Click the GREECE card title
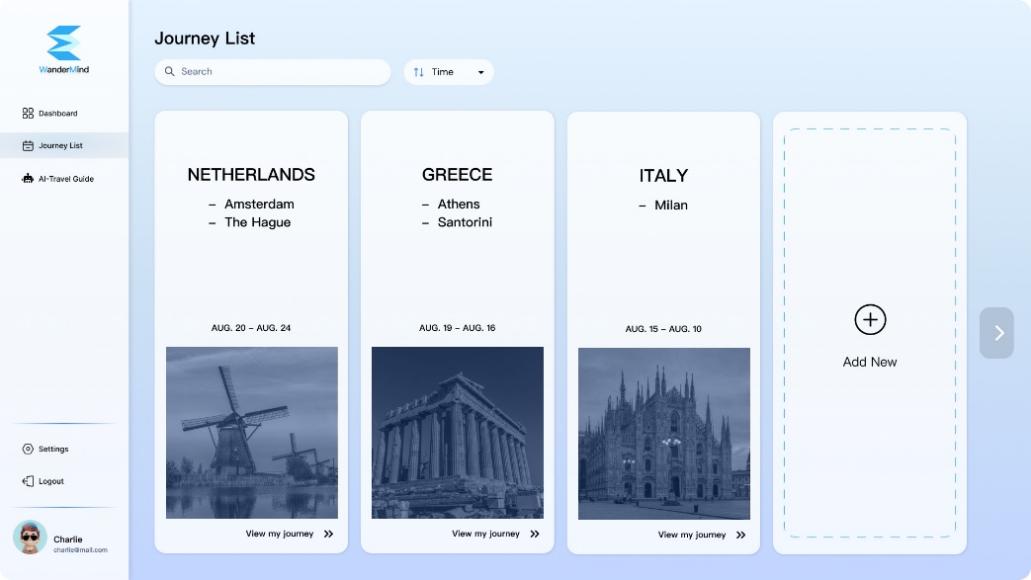 [457, 174]
